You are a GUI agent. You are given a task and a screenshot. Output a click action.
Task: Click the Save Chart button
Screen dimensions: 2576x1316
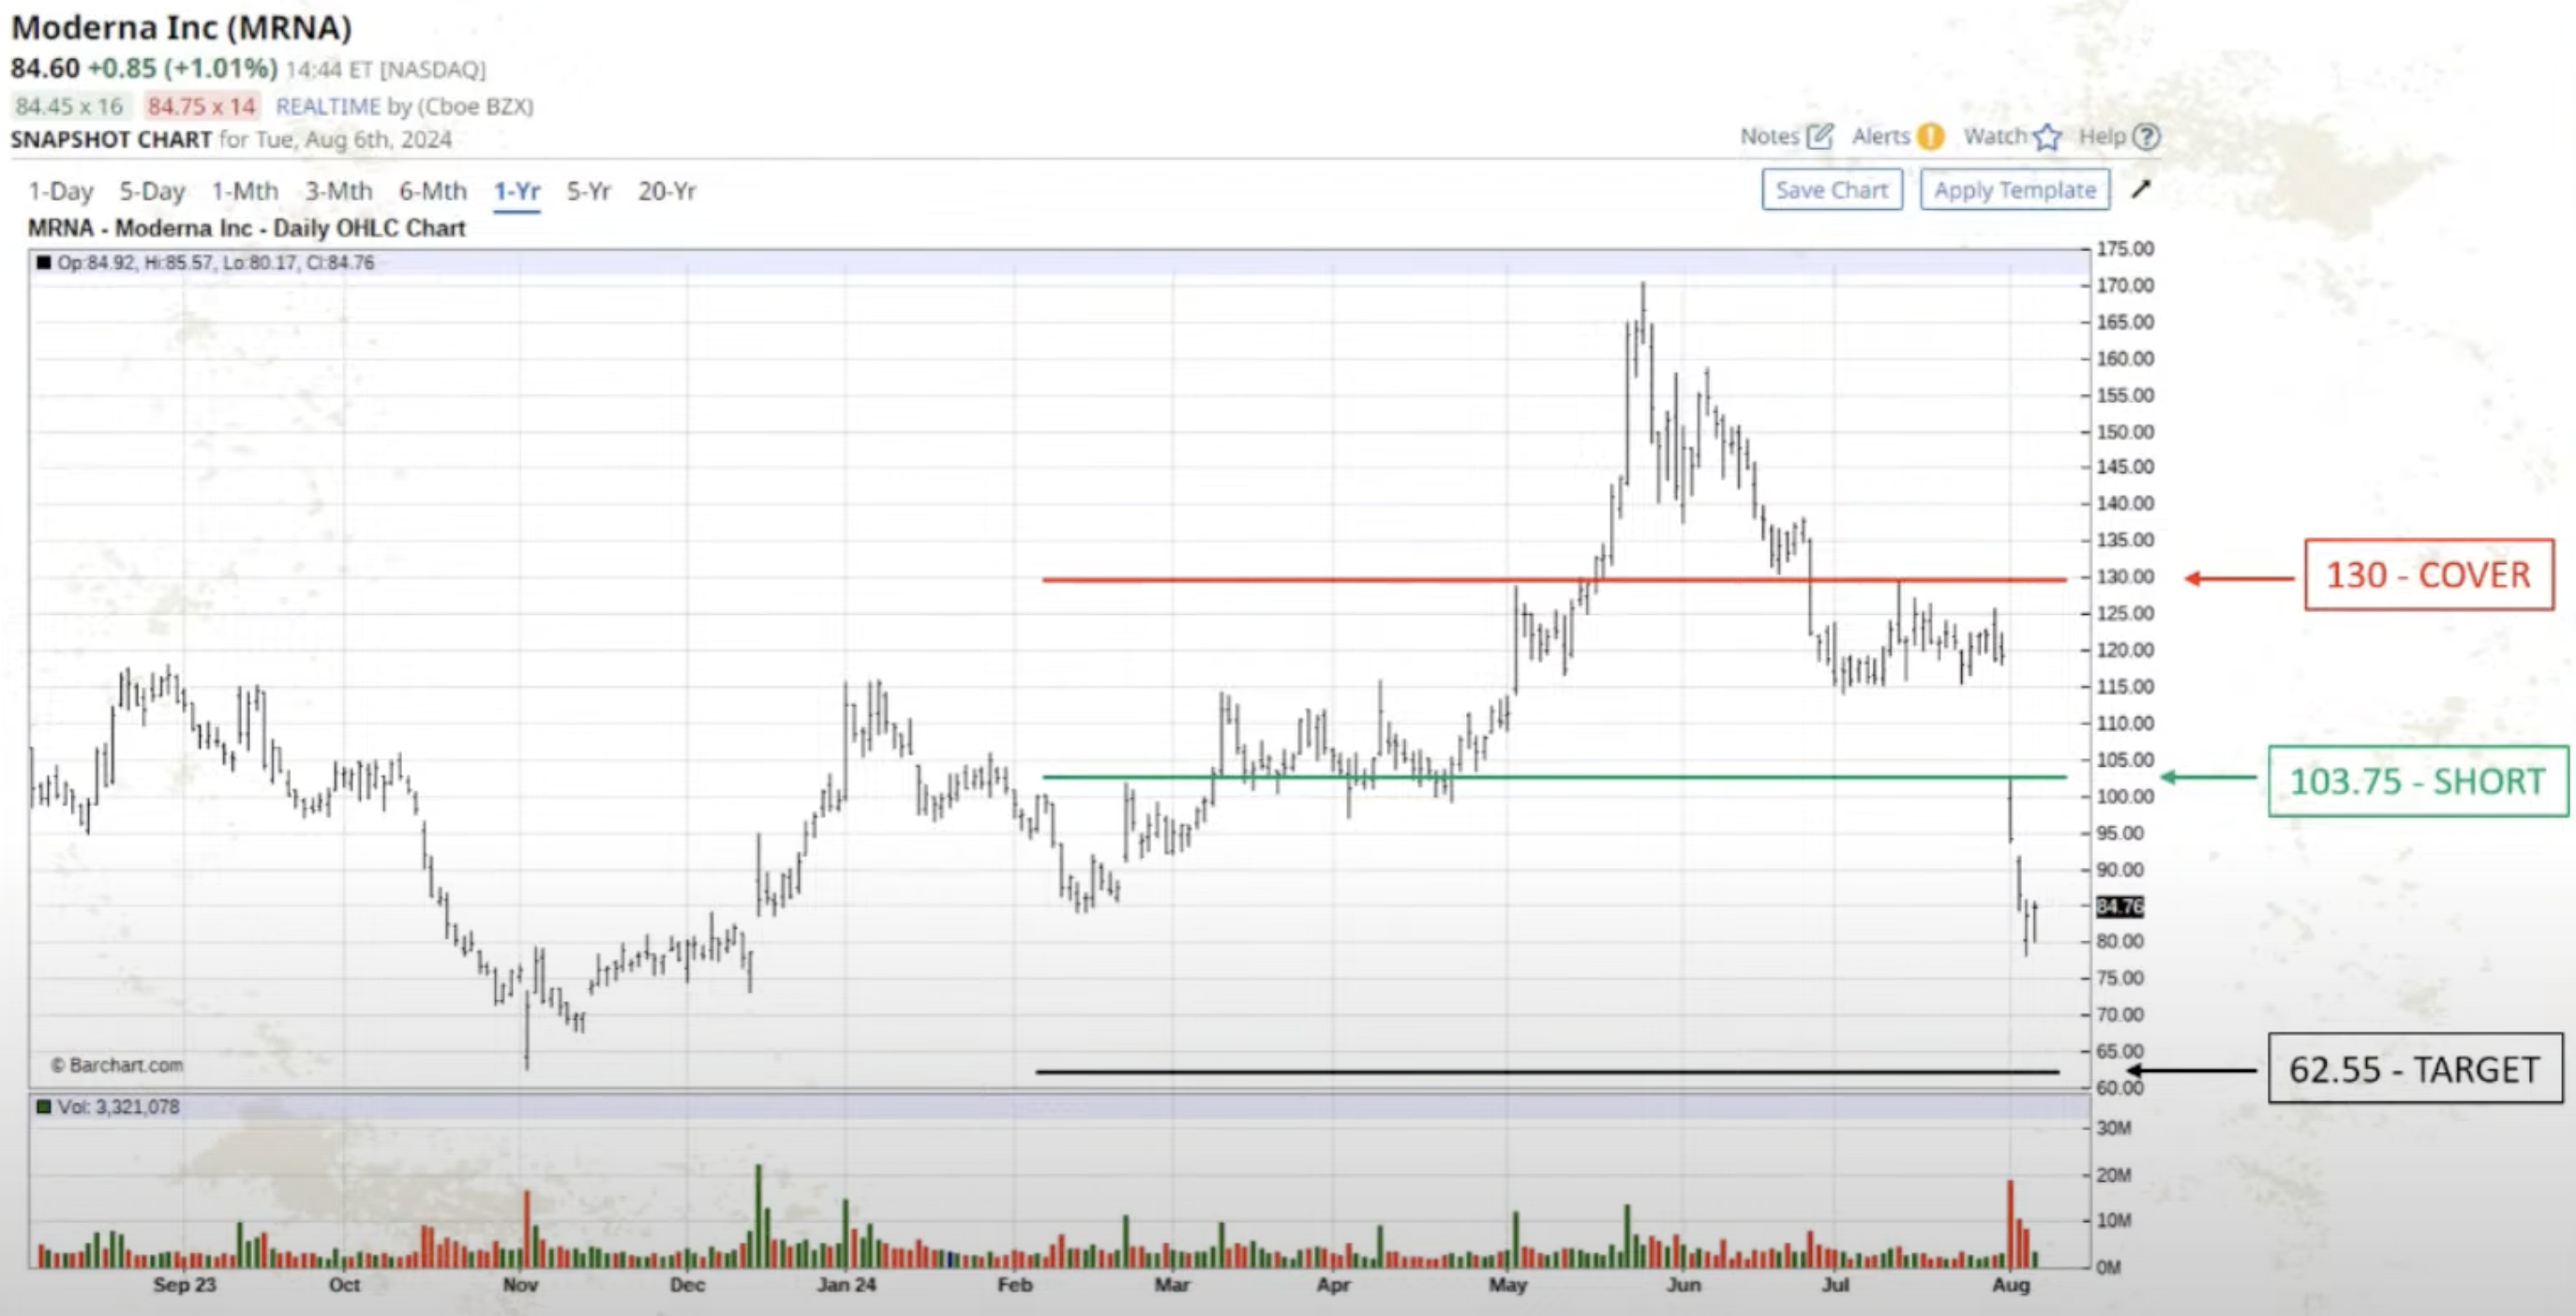1832,190
